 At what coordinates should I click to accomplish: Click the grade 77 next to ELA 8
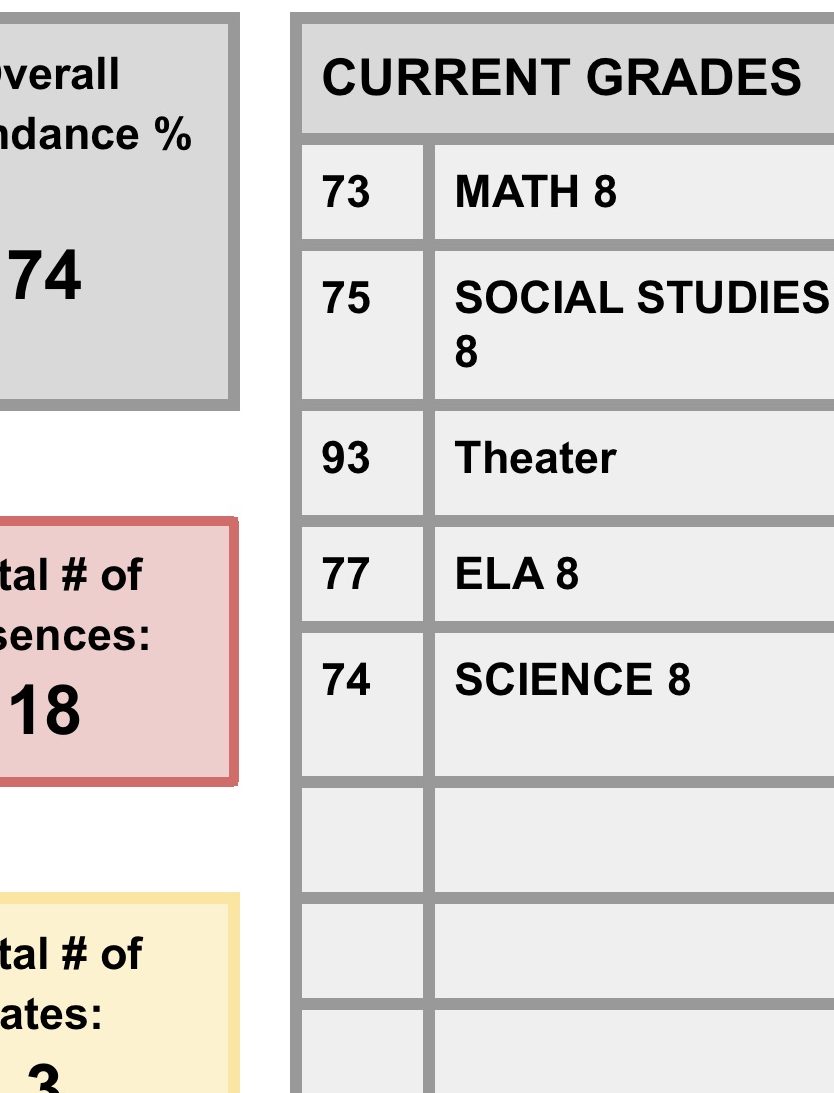coord(346,574)
